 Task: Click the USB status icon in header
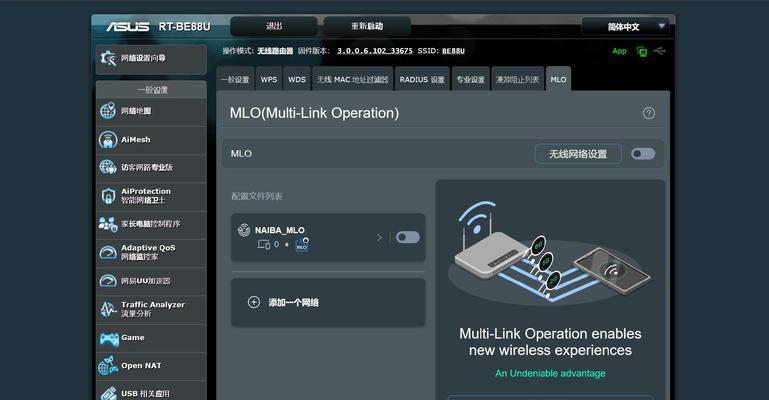660,51
